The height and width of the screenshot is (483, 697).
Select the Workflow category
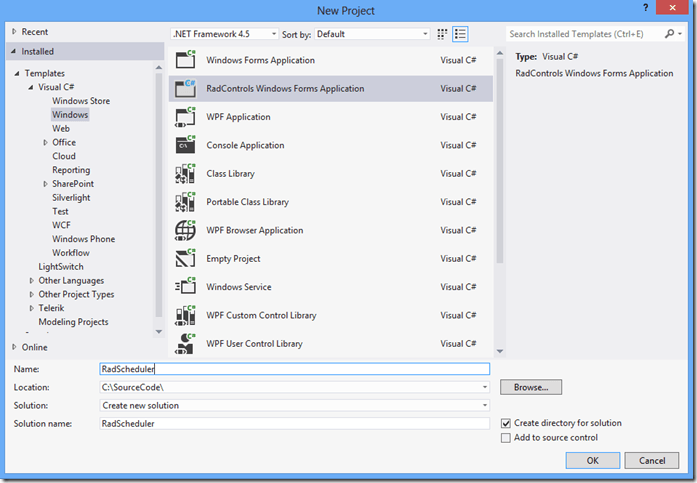point(71,253)
